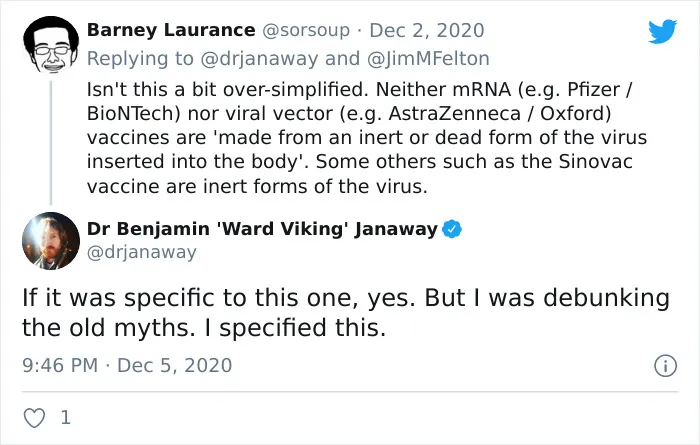Screen dimensions: 700x445
Task: Click the heart like icon
Action: coord(34,418)
